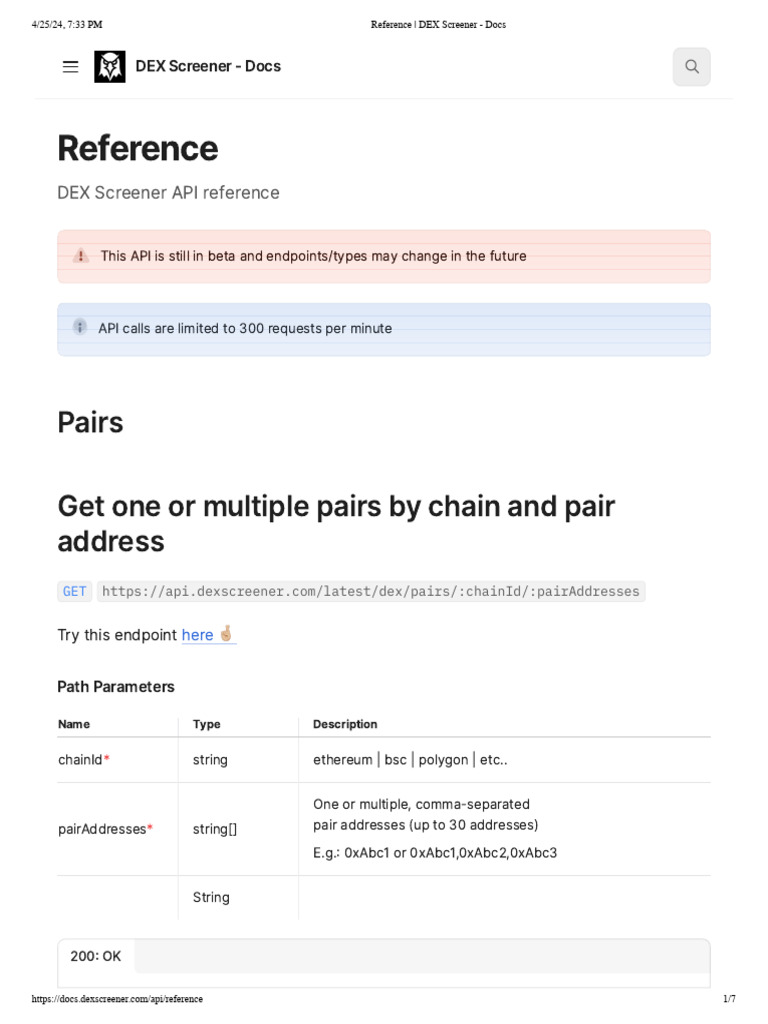Click the API endpoint URL code
The width and height of the screenshot is (768, 1024).
click(x=370, y=591)
